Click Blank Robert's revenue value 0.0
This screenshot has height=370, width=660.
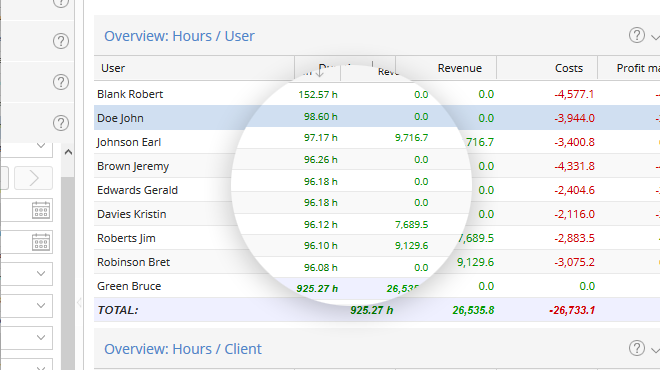point(486,94)
